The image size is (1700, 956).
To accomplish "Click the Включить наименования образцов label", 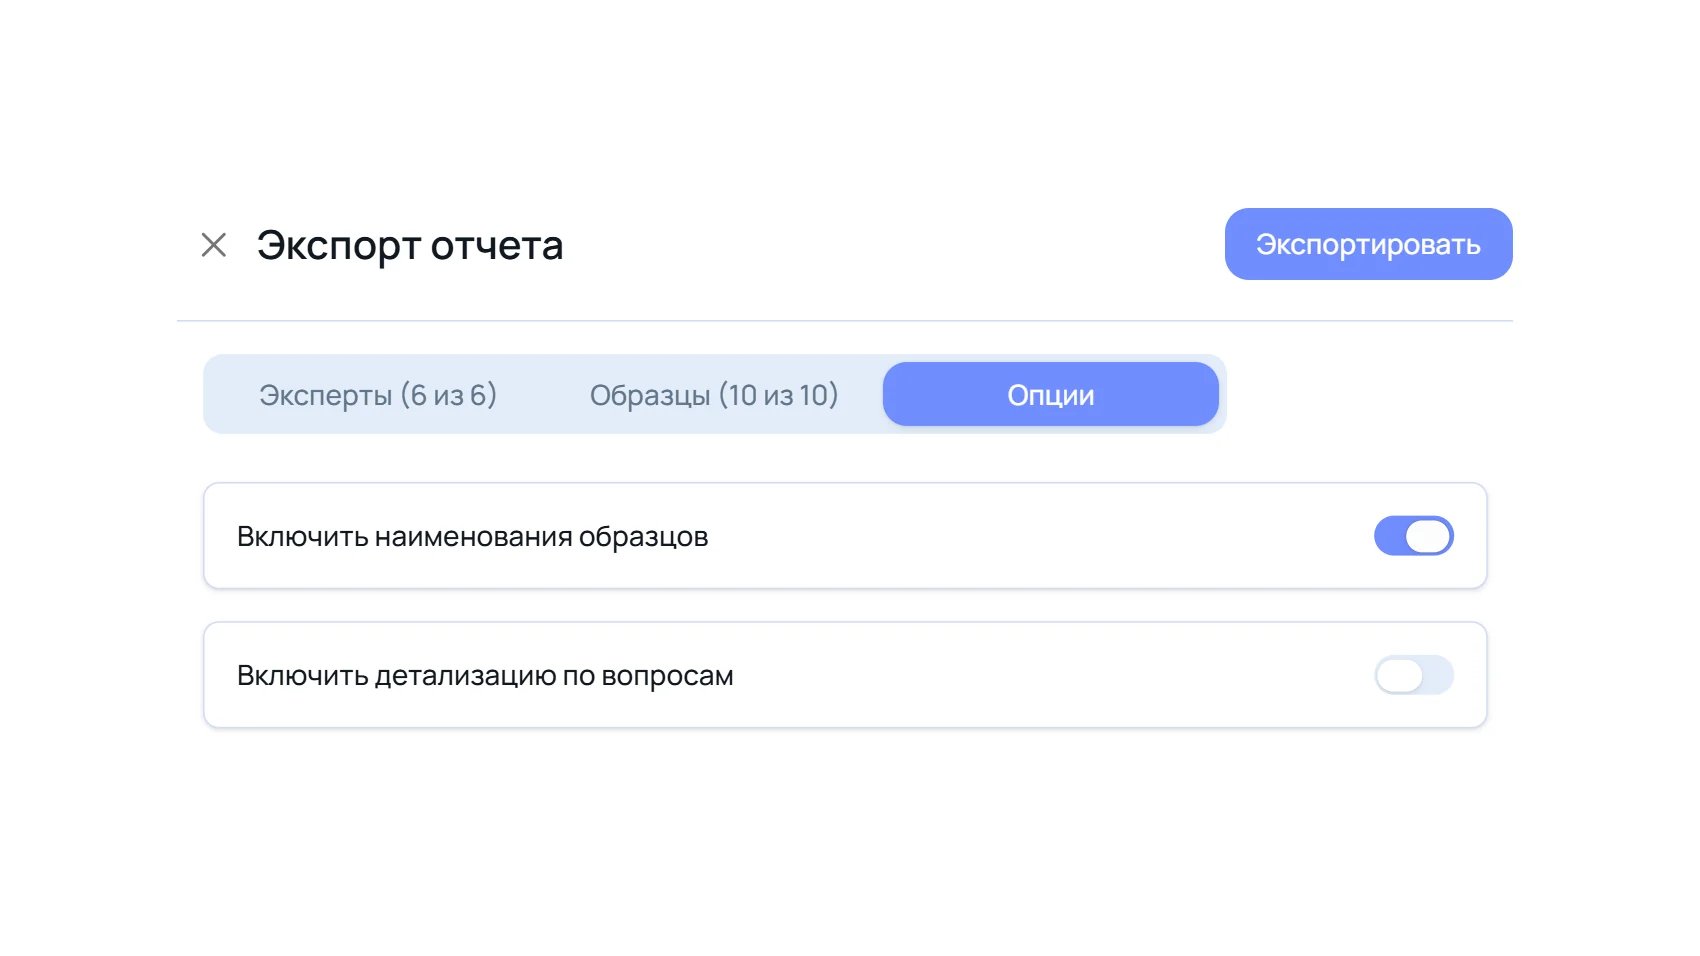I will pos(472,537).
